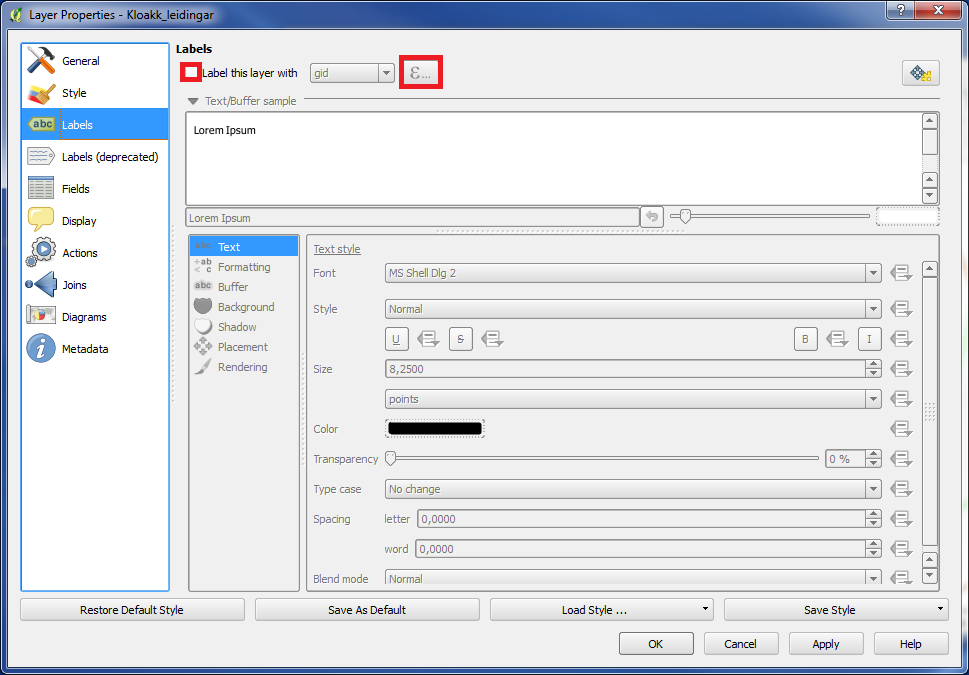The width and height of the screenshot is (969, 675).
Task: Click the Apply button
Action: point(826,644)
